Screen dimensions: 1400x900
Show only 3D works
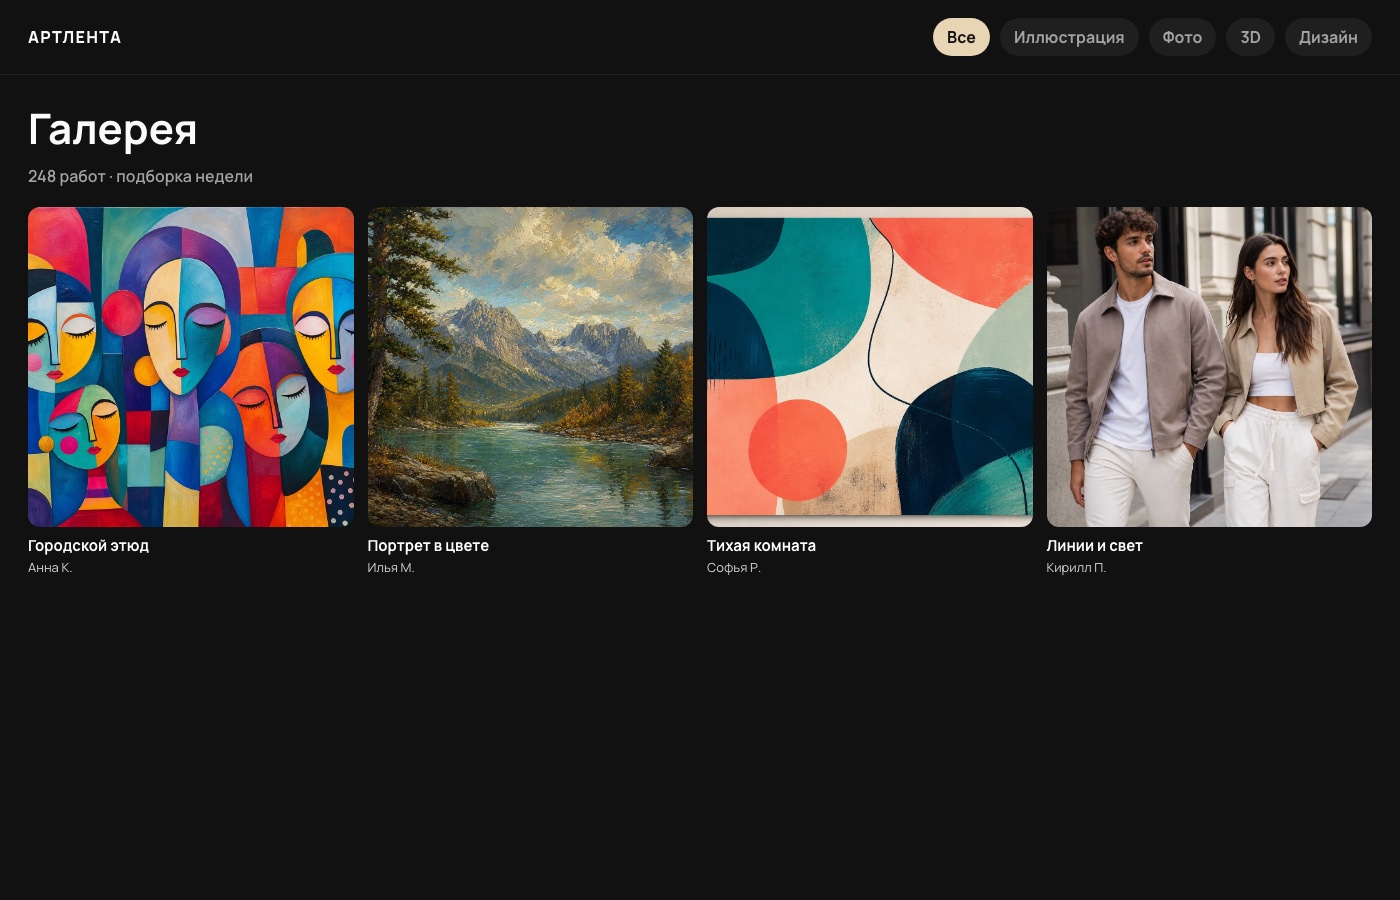coord(1250,37)
